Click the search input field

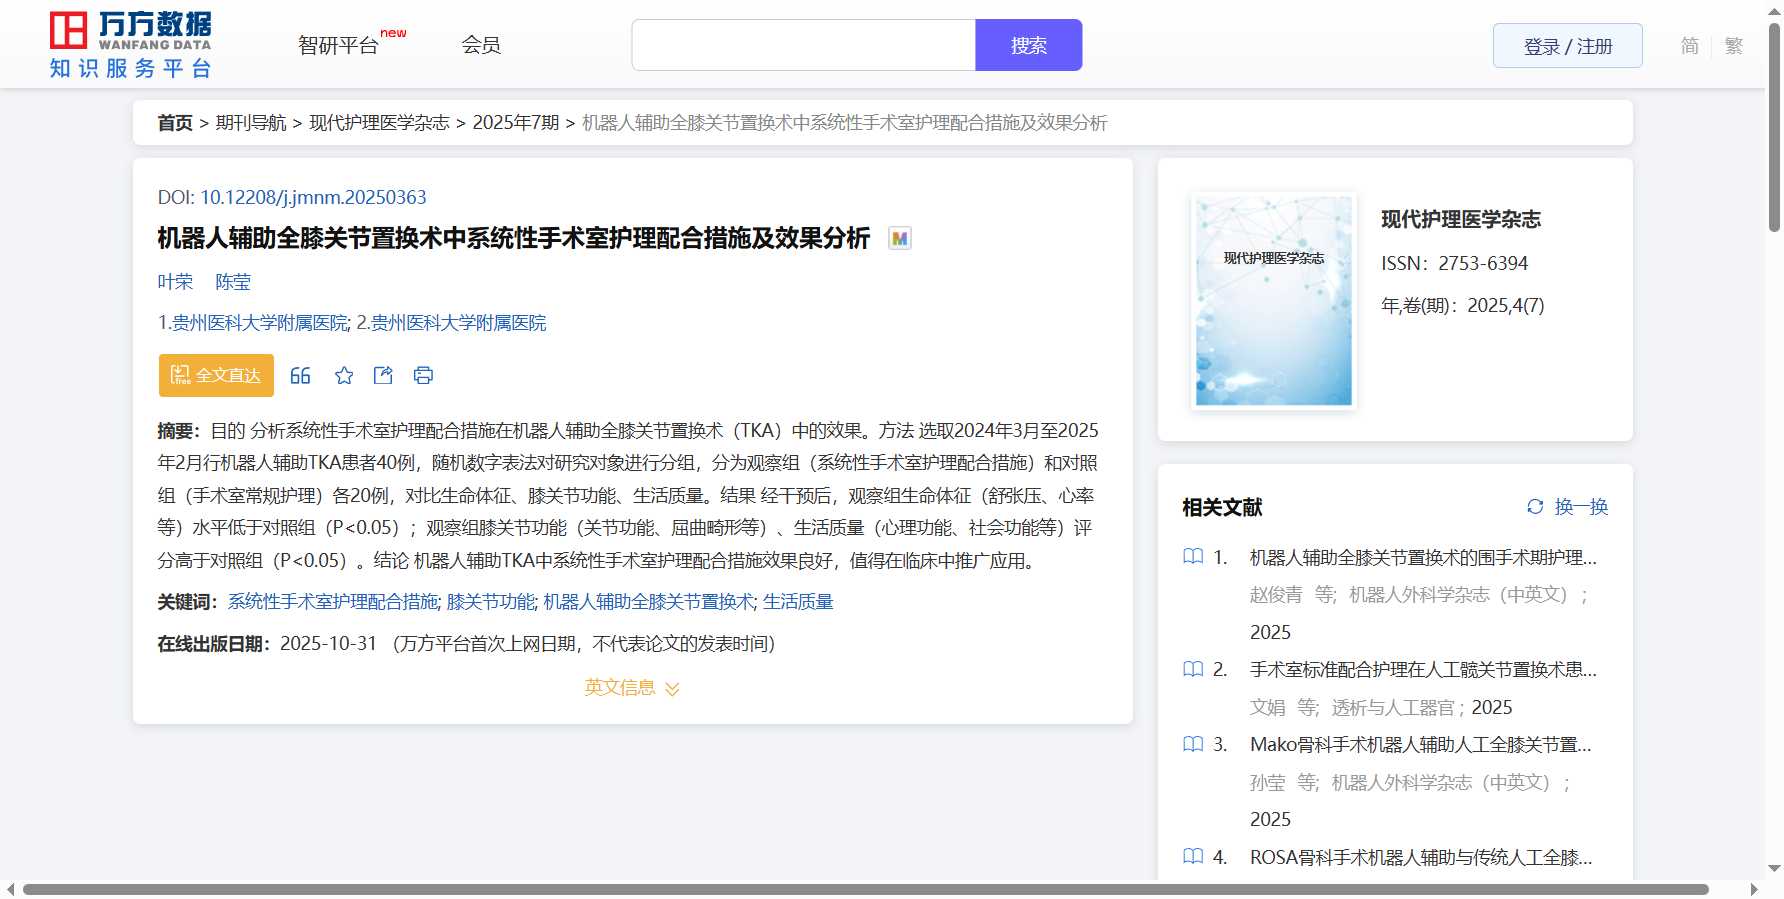[x=803, y=46]
